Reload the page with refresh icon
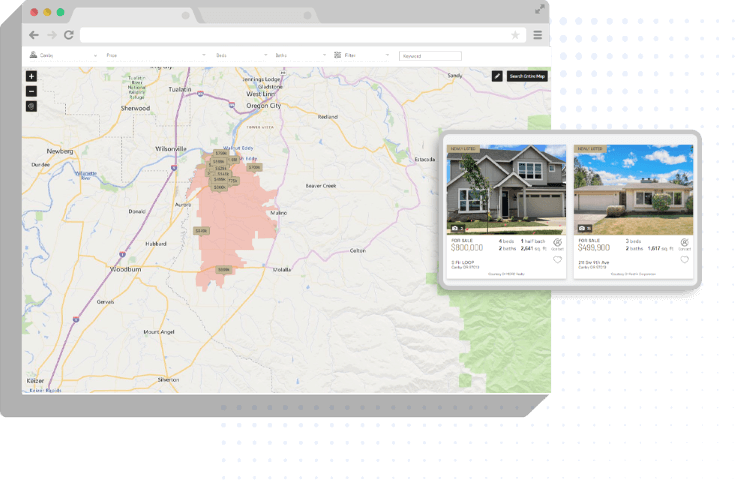Viewport: 735px width, 480px height. [69, 35]
